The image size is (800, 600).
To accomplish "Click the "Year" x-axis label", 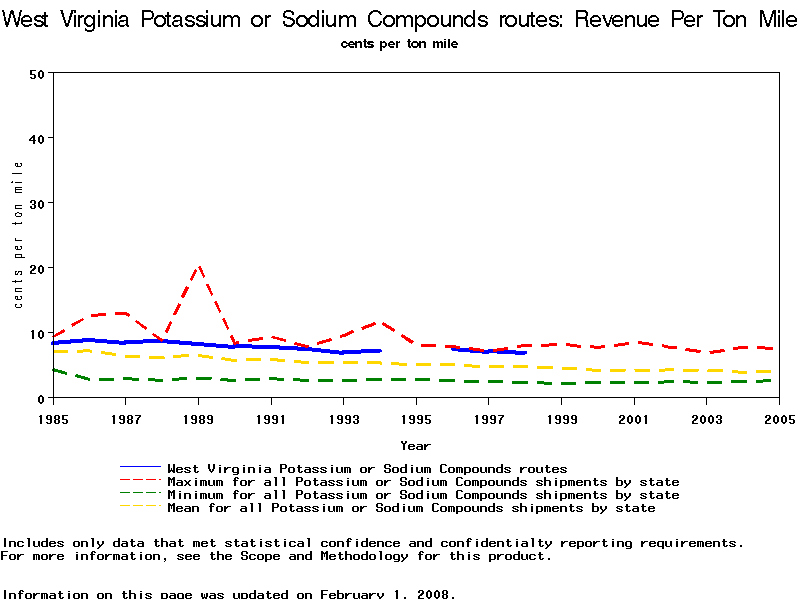I will [415, 445].
